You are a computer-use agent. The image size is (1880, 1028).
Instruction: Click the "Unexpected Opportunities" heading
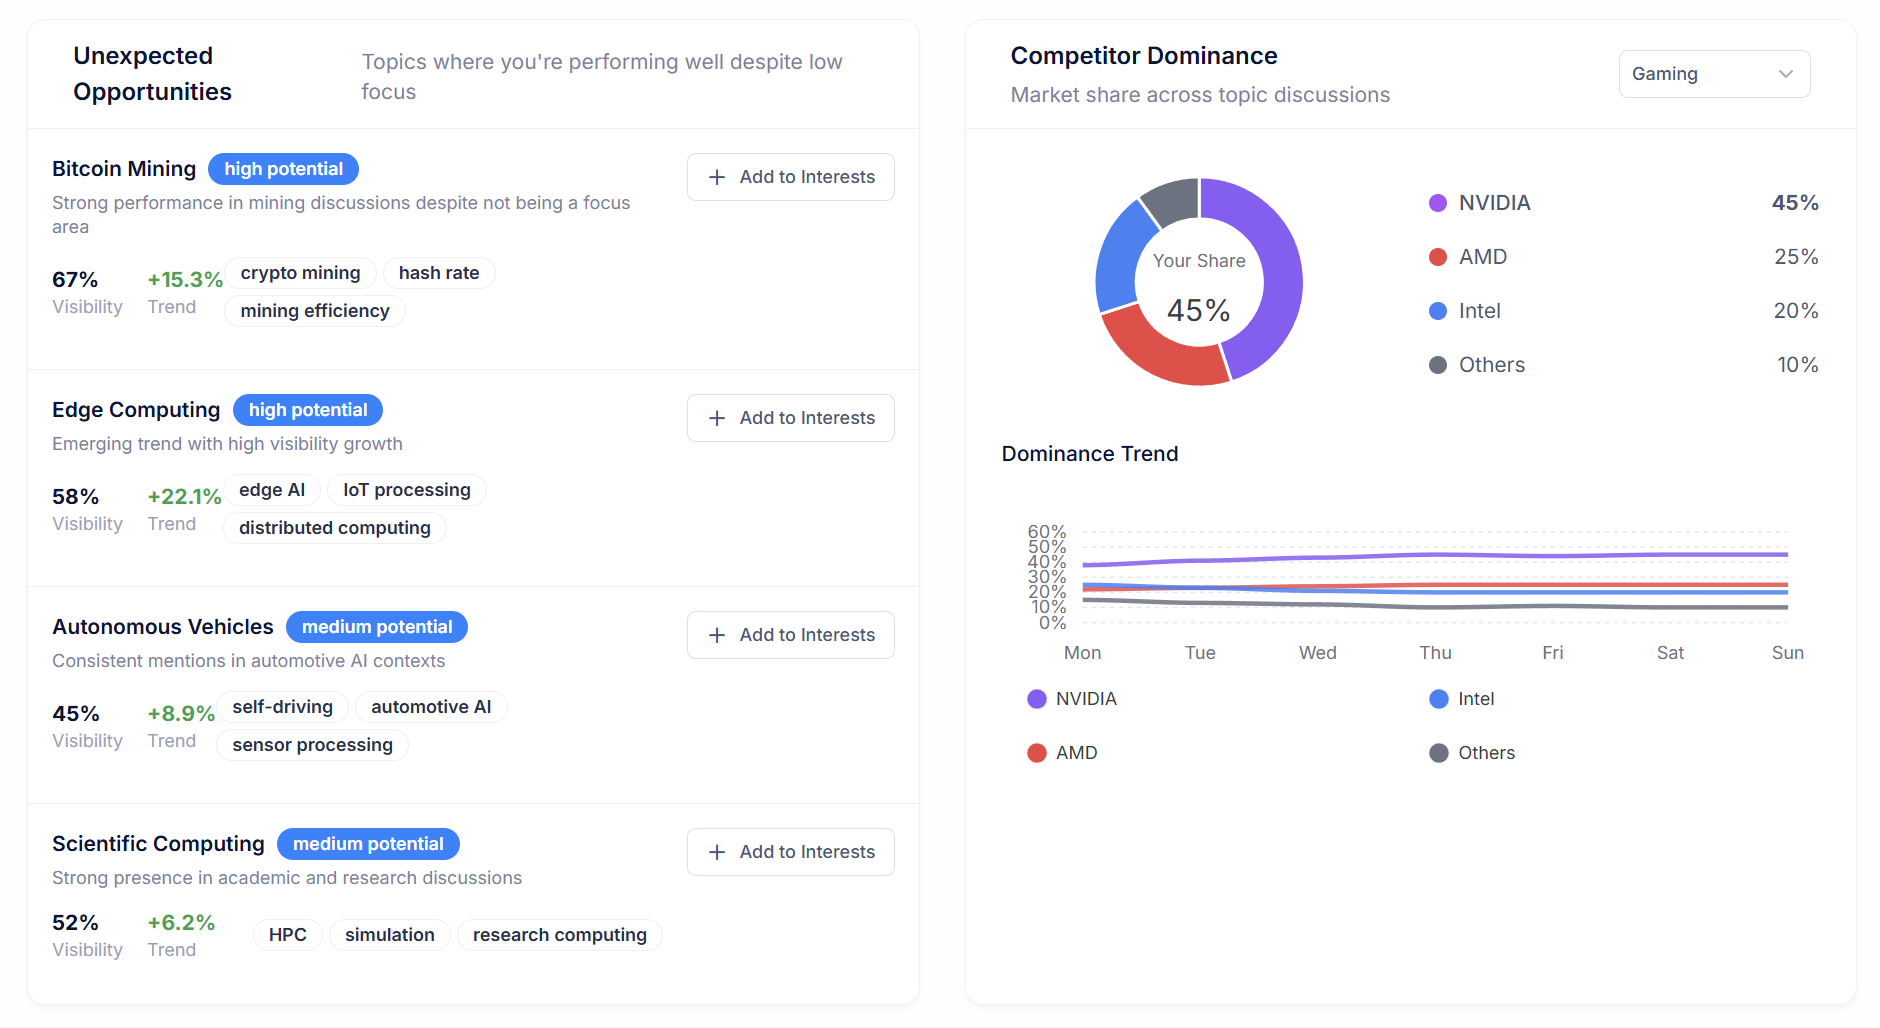click(152, 74)
